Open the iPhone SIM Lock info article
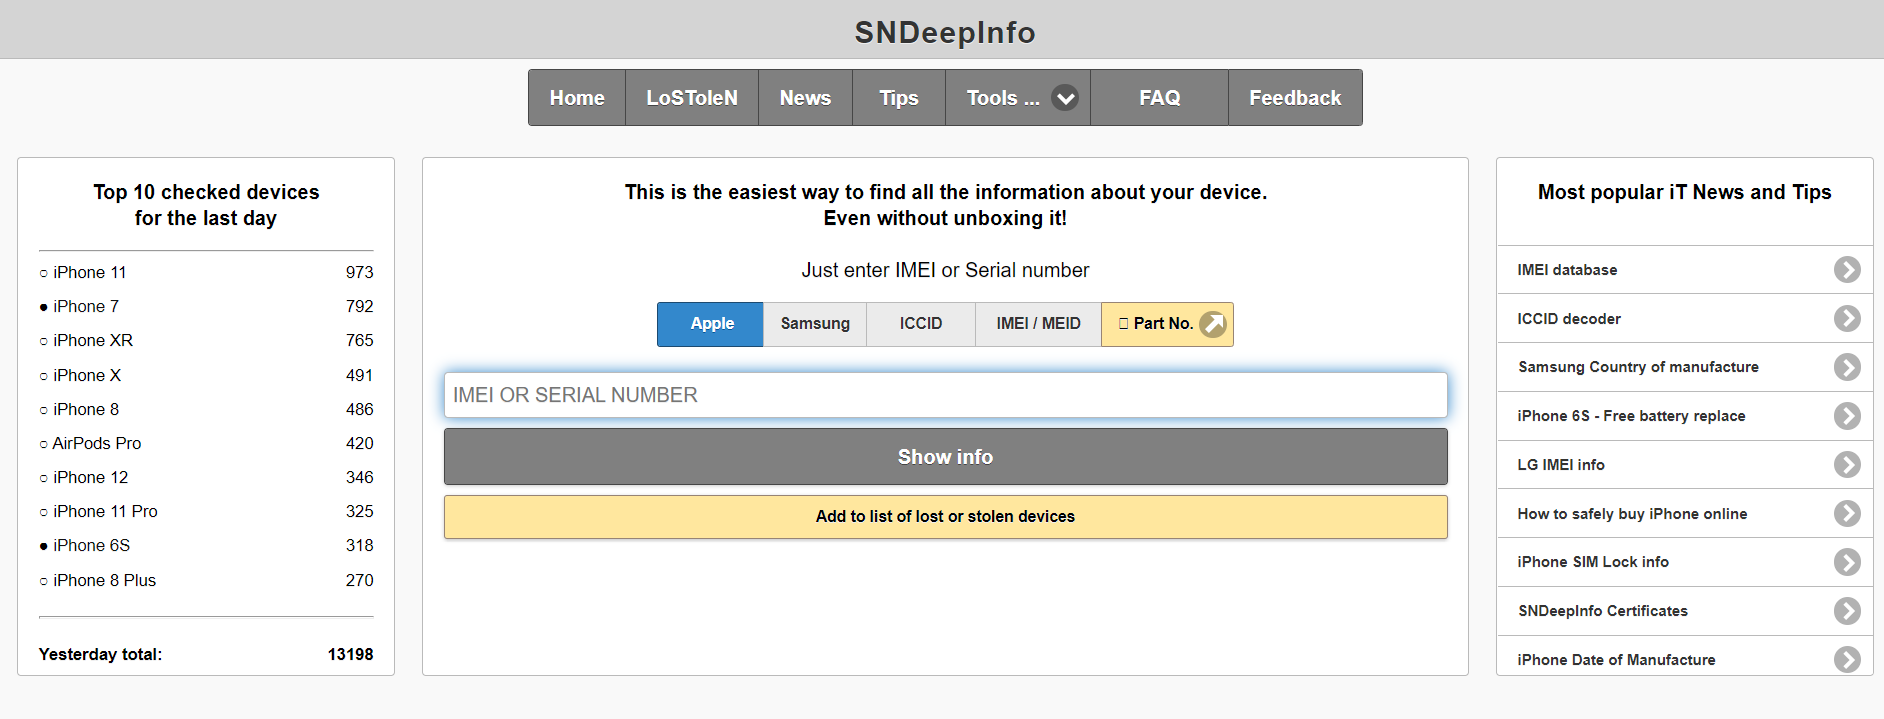This screenshot has height=719, width=1884. pos(1684,562)
